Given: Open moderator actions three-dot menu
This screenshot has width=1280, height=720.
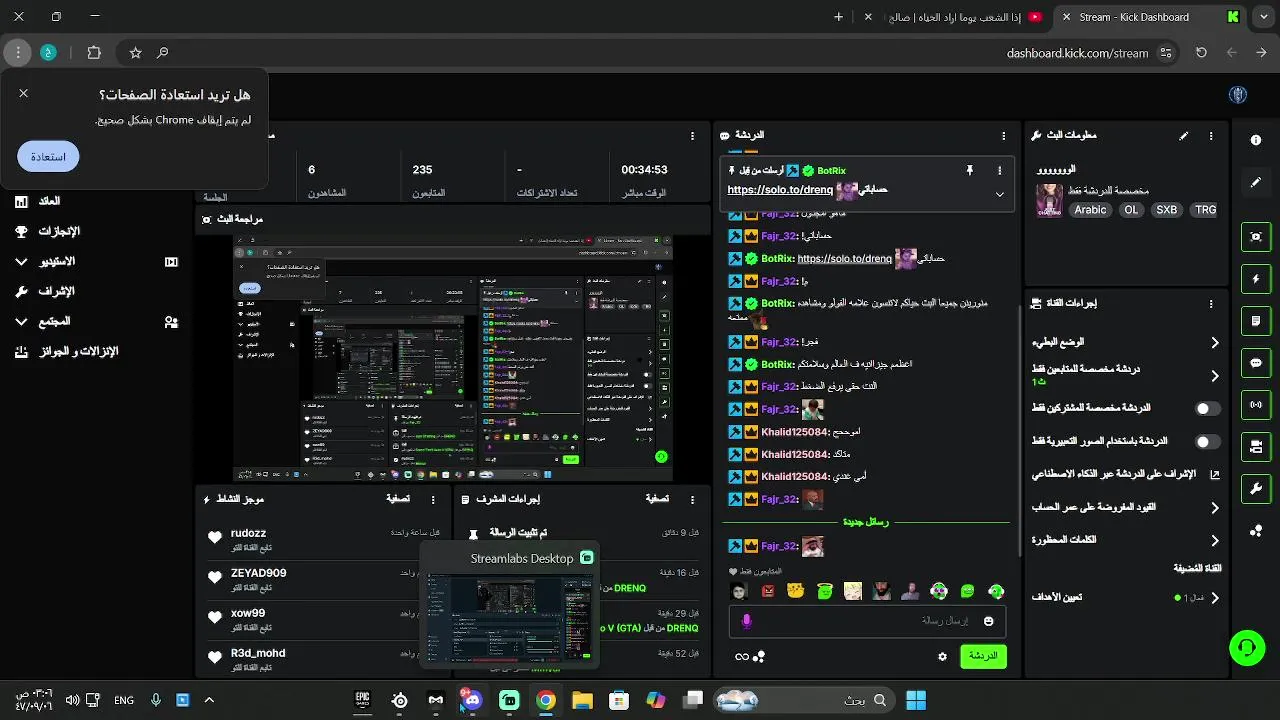Looking at the screenshot, I should pos(693,498).
